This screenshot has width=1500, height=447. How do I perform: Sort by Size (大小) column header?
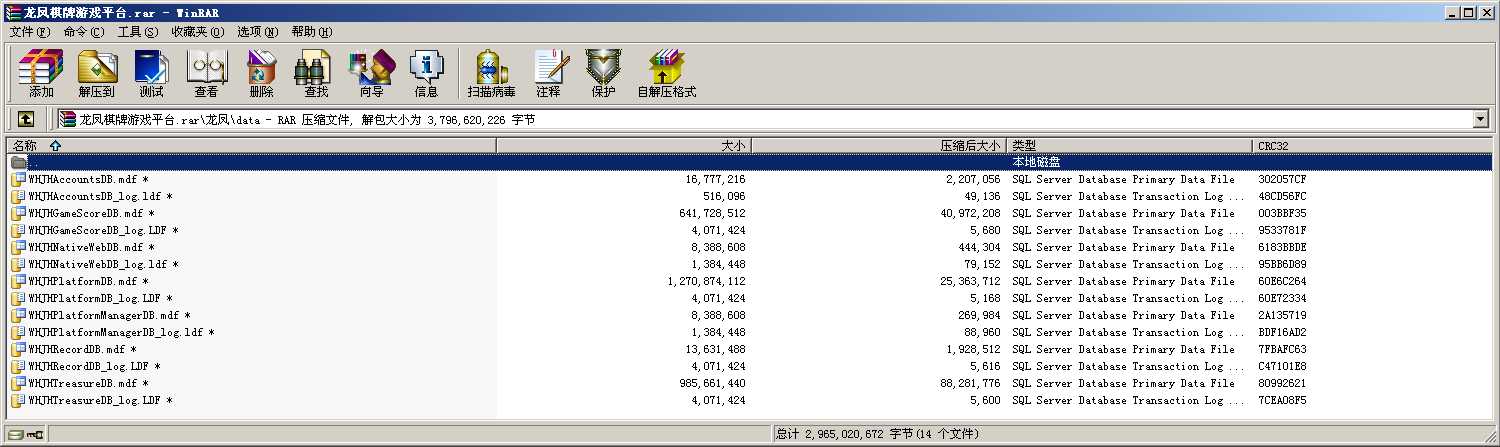click(x=624, y=146)
